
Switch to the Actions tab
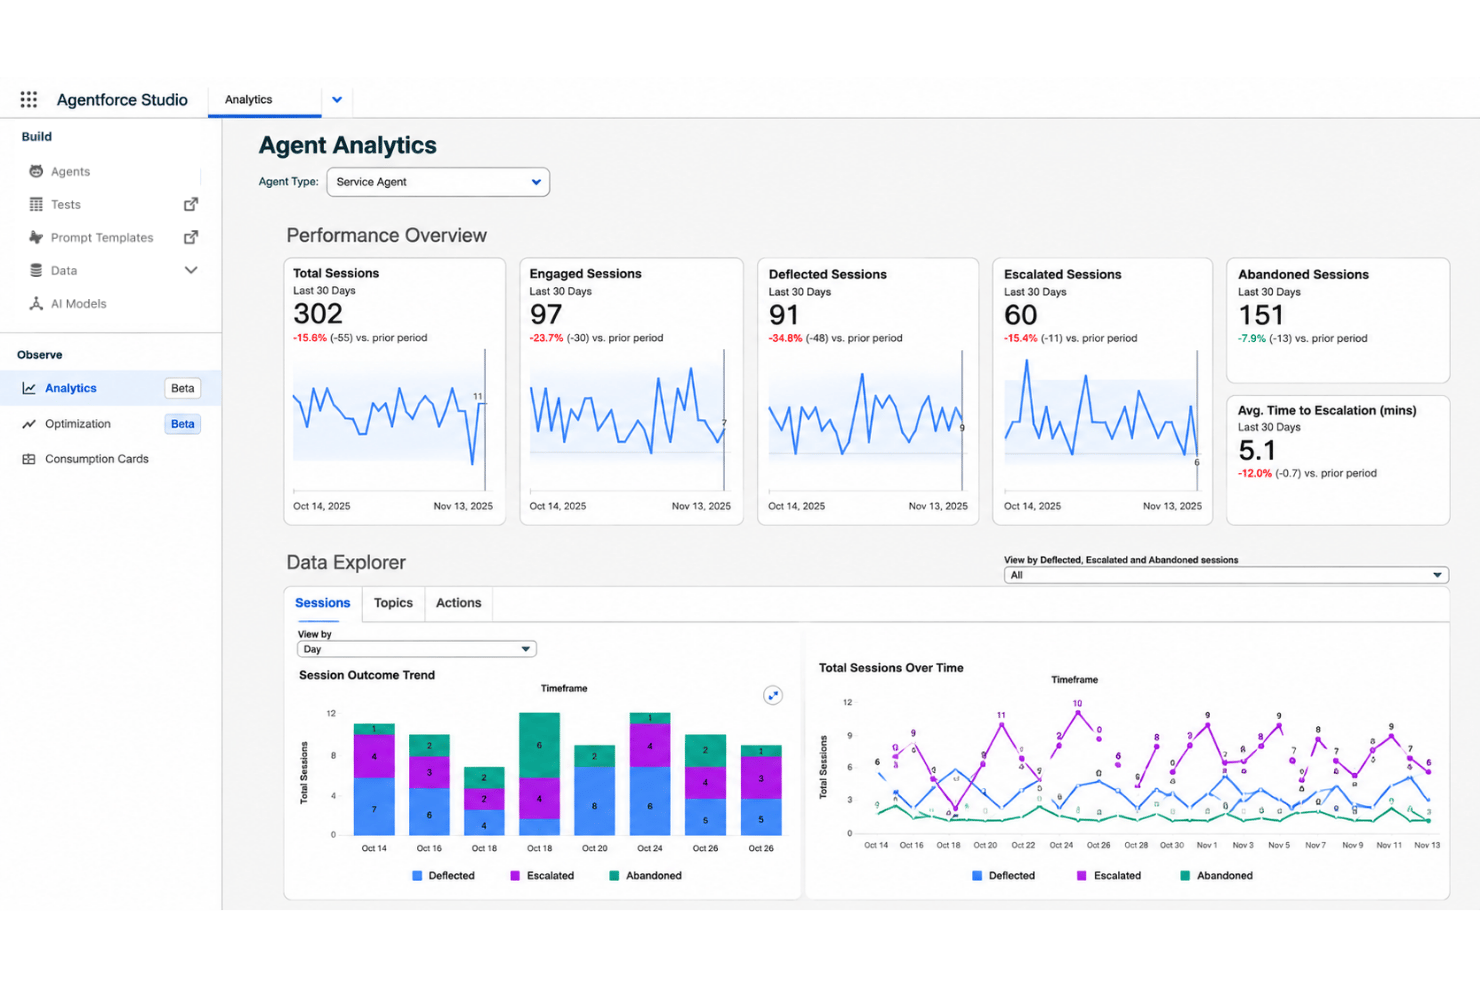pyautogui.click(x=458, y=603)
